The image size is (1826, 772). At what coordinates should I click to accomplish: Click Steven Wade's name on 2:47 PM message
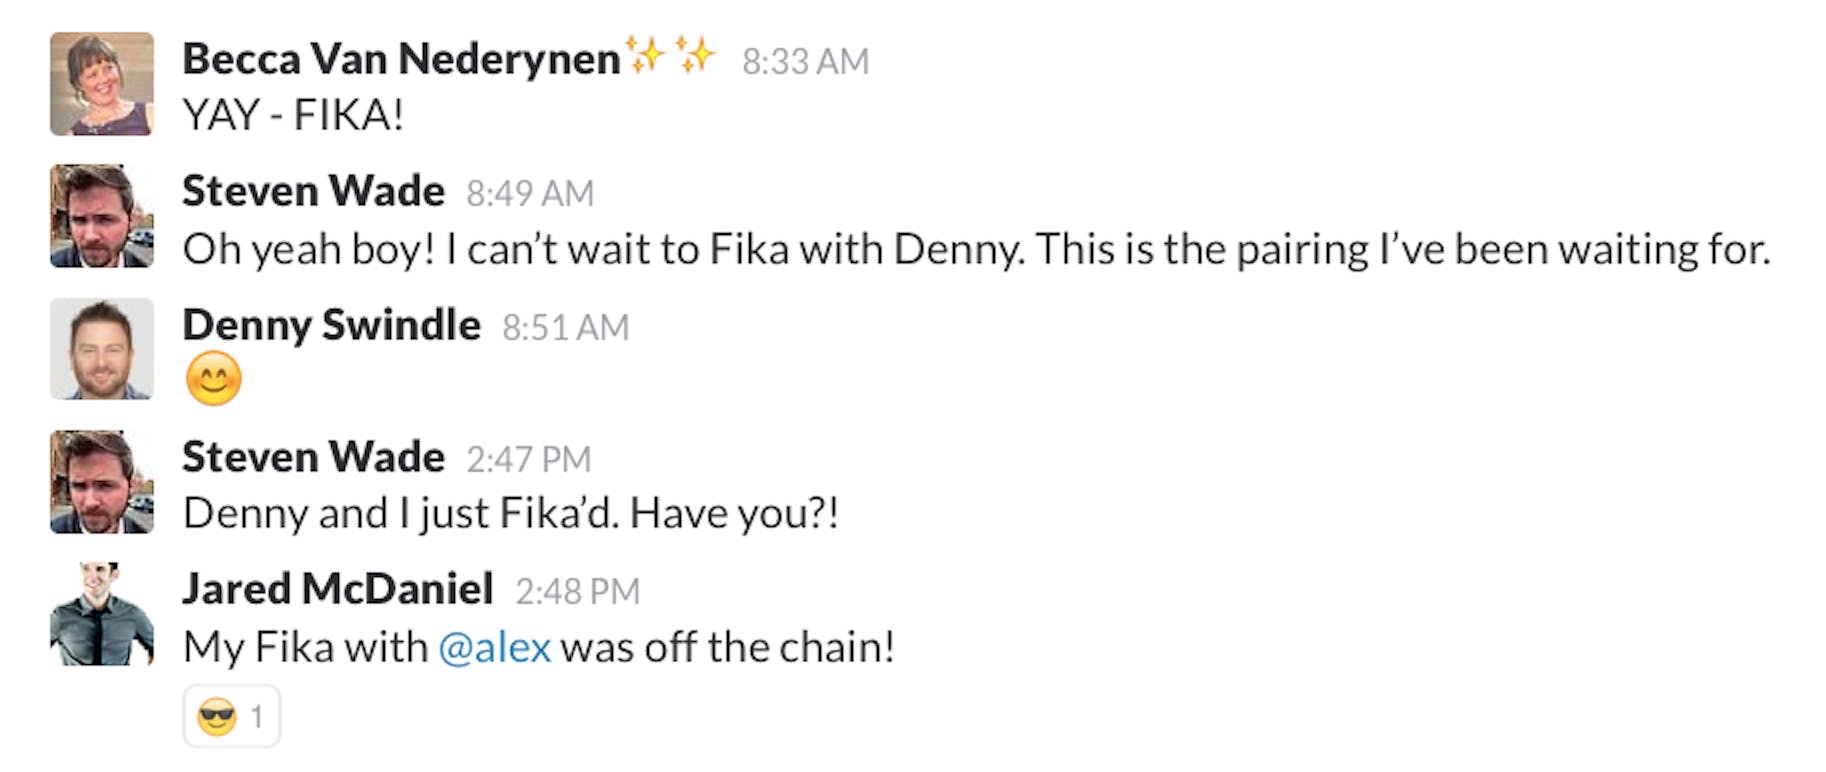coord(313,457)
